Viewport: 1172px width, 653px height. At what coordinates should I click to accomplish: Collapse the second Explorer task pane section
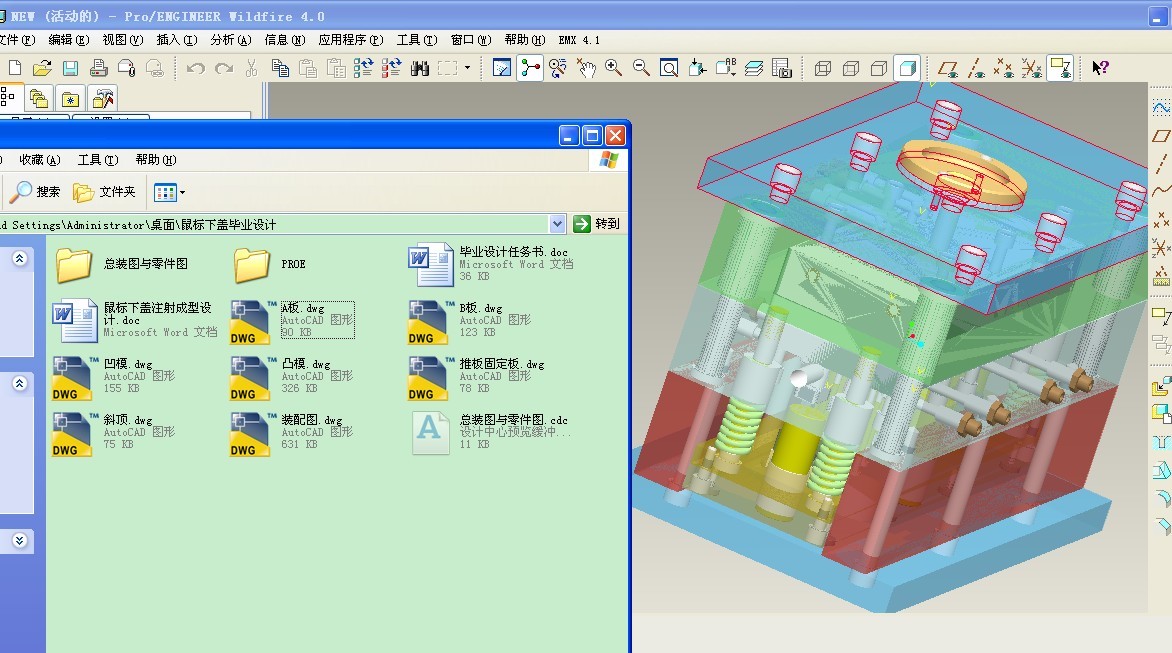tap(19, 383)
